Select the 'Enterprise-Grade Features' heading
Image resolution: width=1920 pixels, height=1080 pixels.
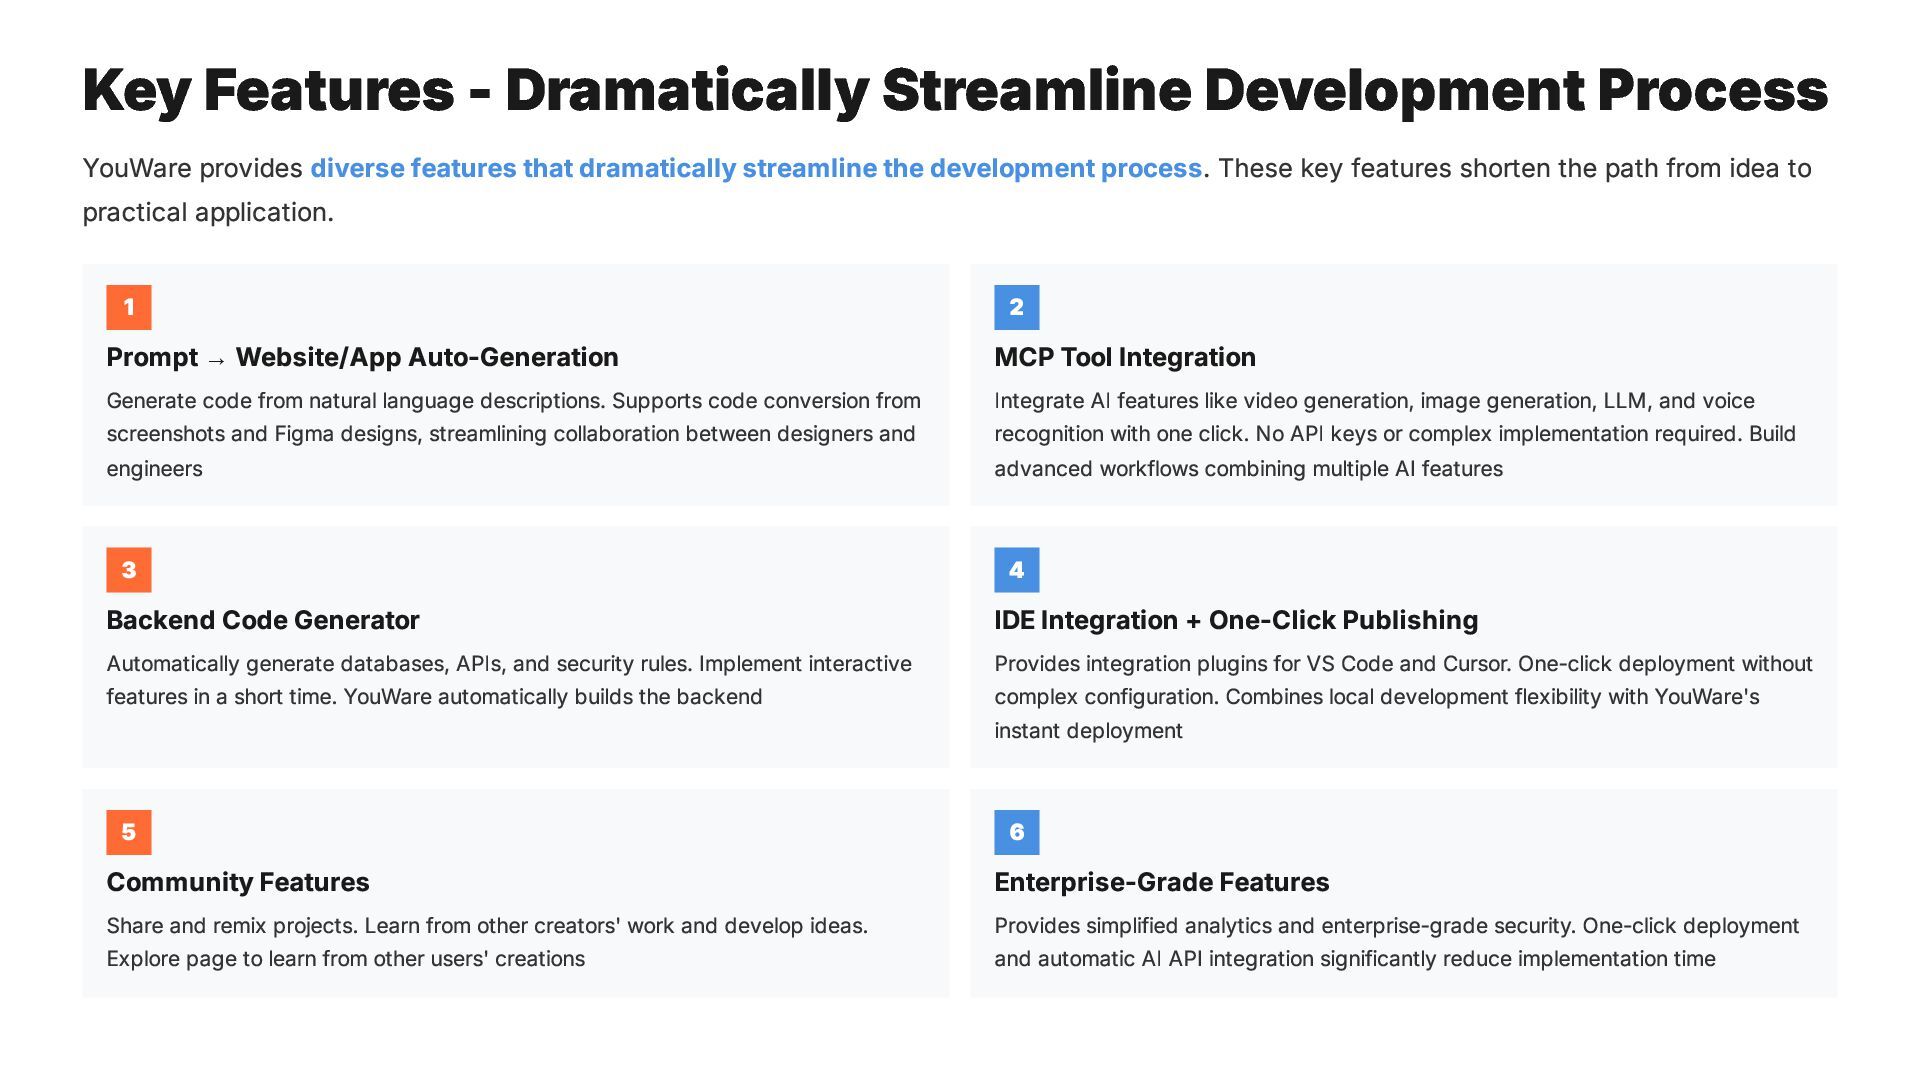1161,882
